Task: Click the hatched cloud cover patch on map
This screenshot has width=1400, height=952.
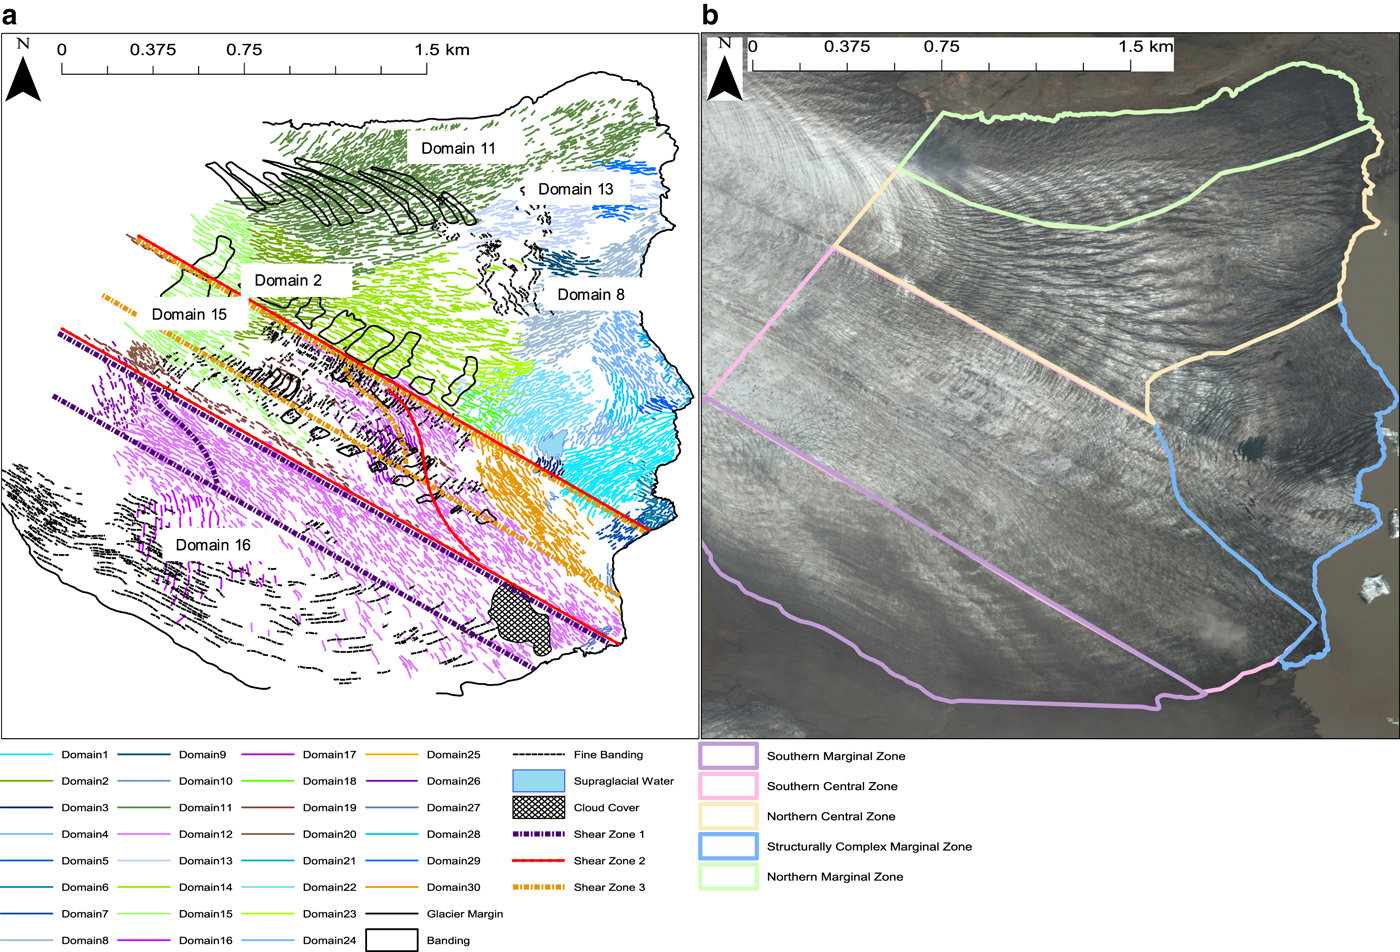Action: tap(522, 620)
